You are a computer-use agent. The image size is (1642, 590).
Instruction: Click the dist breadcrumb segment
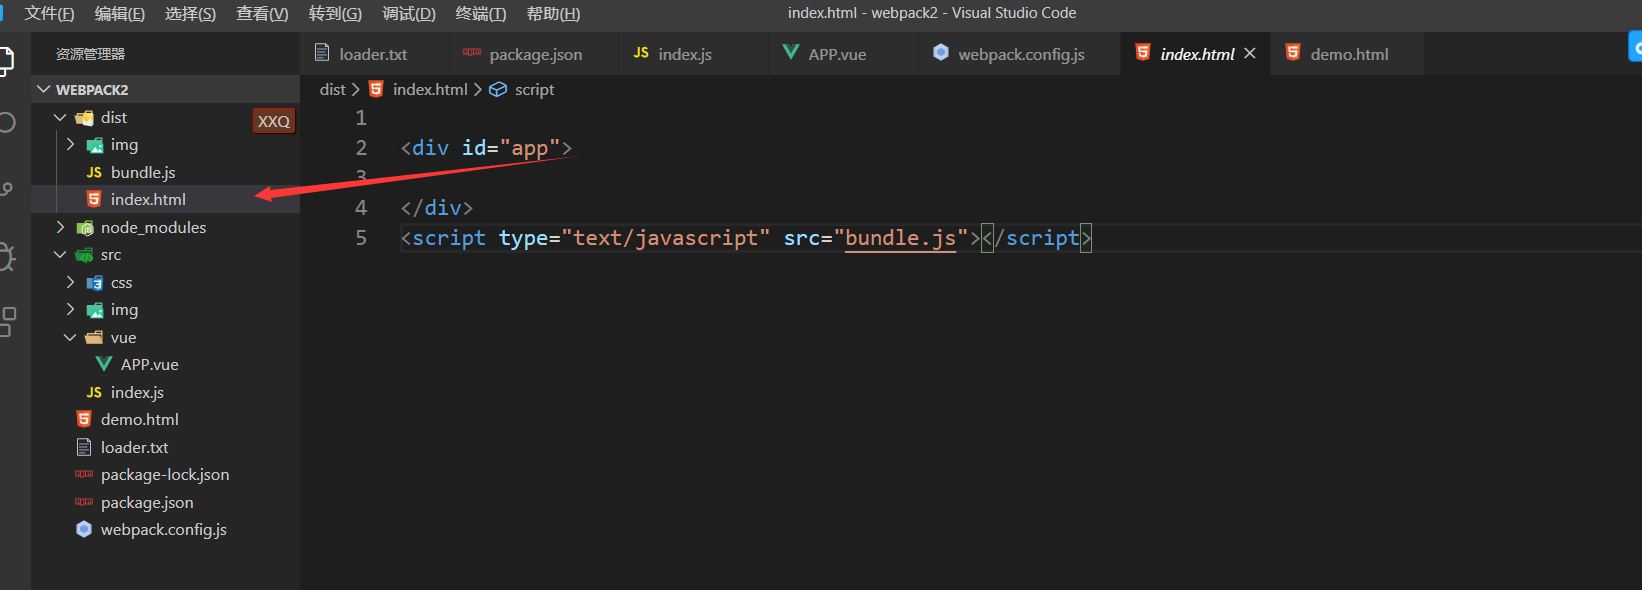[332, 89]
